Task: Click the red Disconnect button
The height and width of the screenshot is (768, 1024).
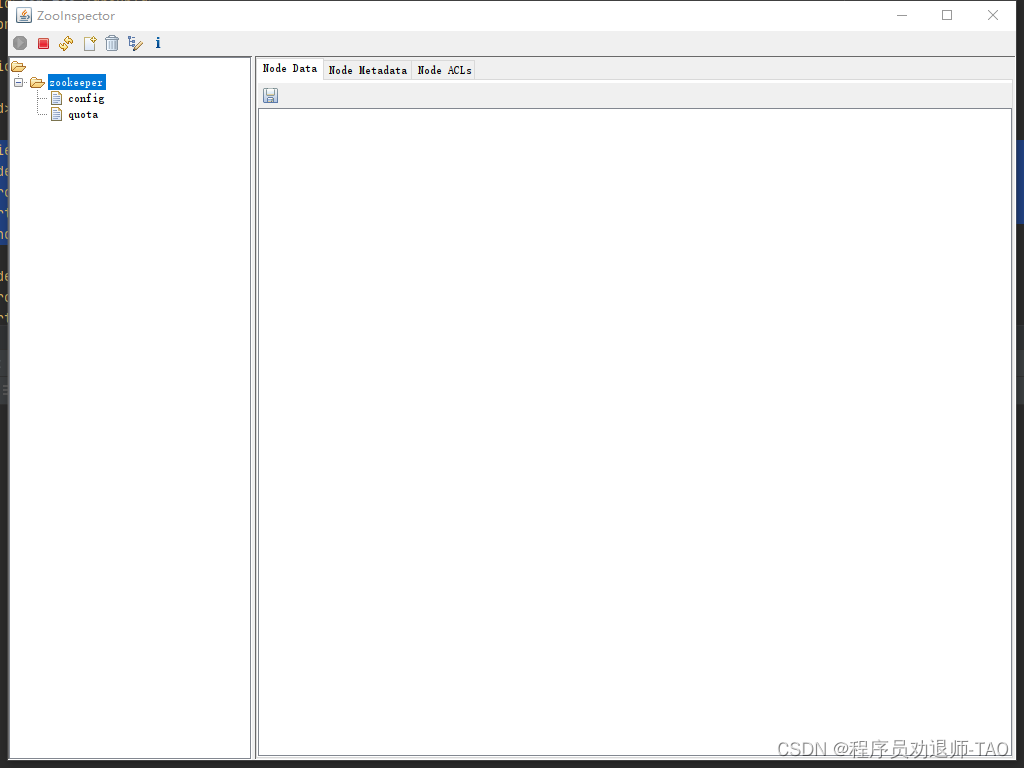Action: [44, 43]
